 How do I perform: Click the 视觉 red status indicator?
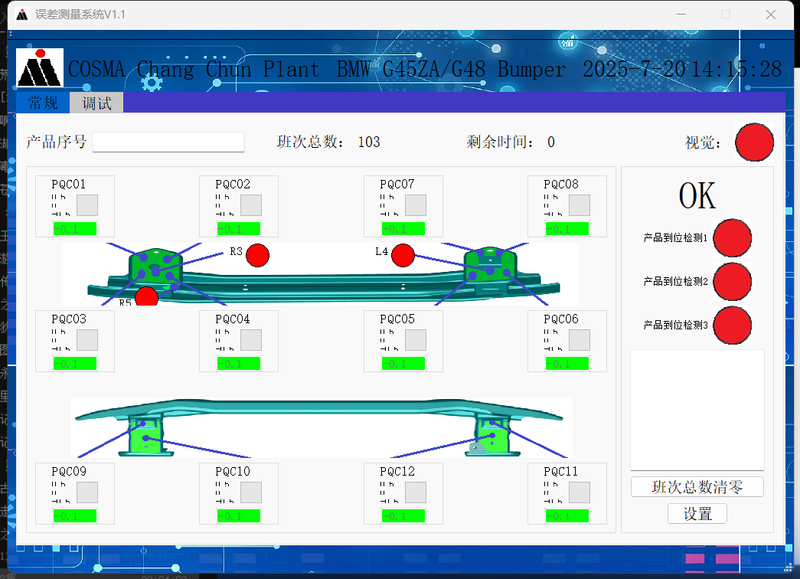(754, 142)
